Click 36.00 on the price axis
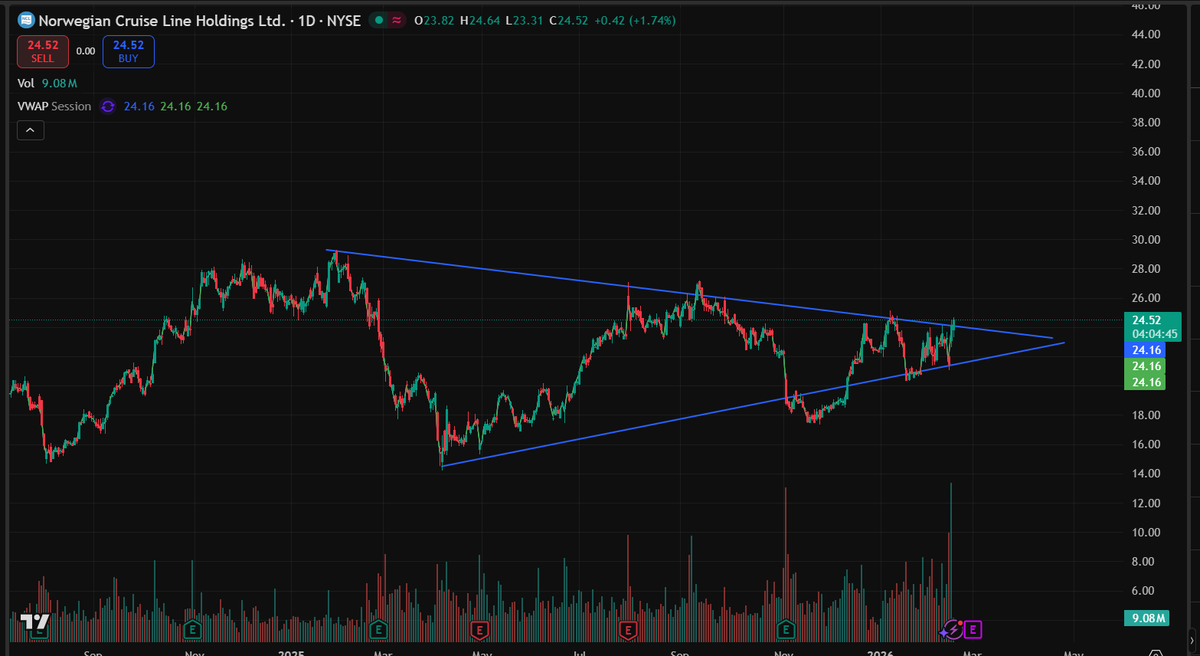Viewport: 1200px width, 656px height. pos(1145,152)
